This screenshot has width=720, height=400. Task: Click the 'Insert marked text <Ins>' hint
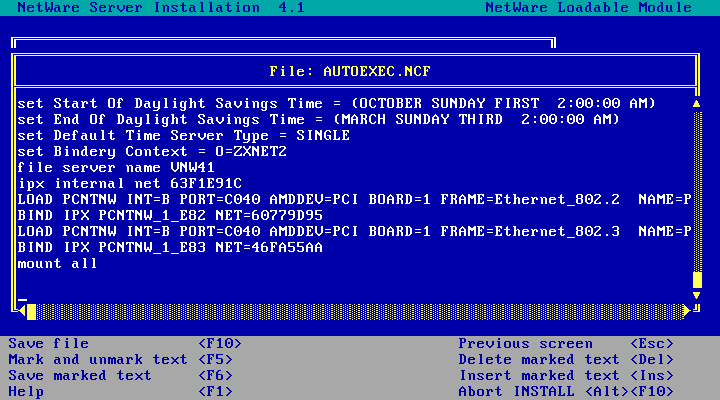(566, 376)
